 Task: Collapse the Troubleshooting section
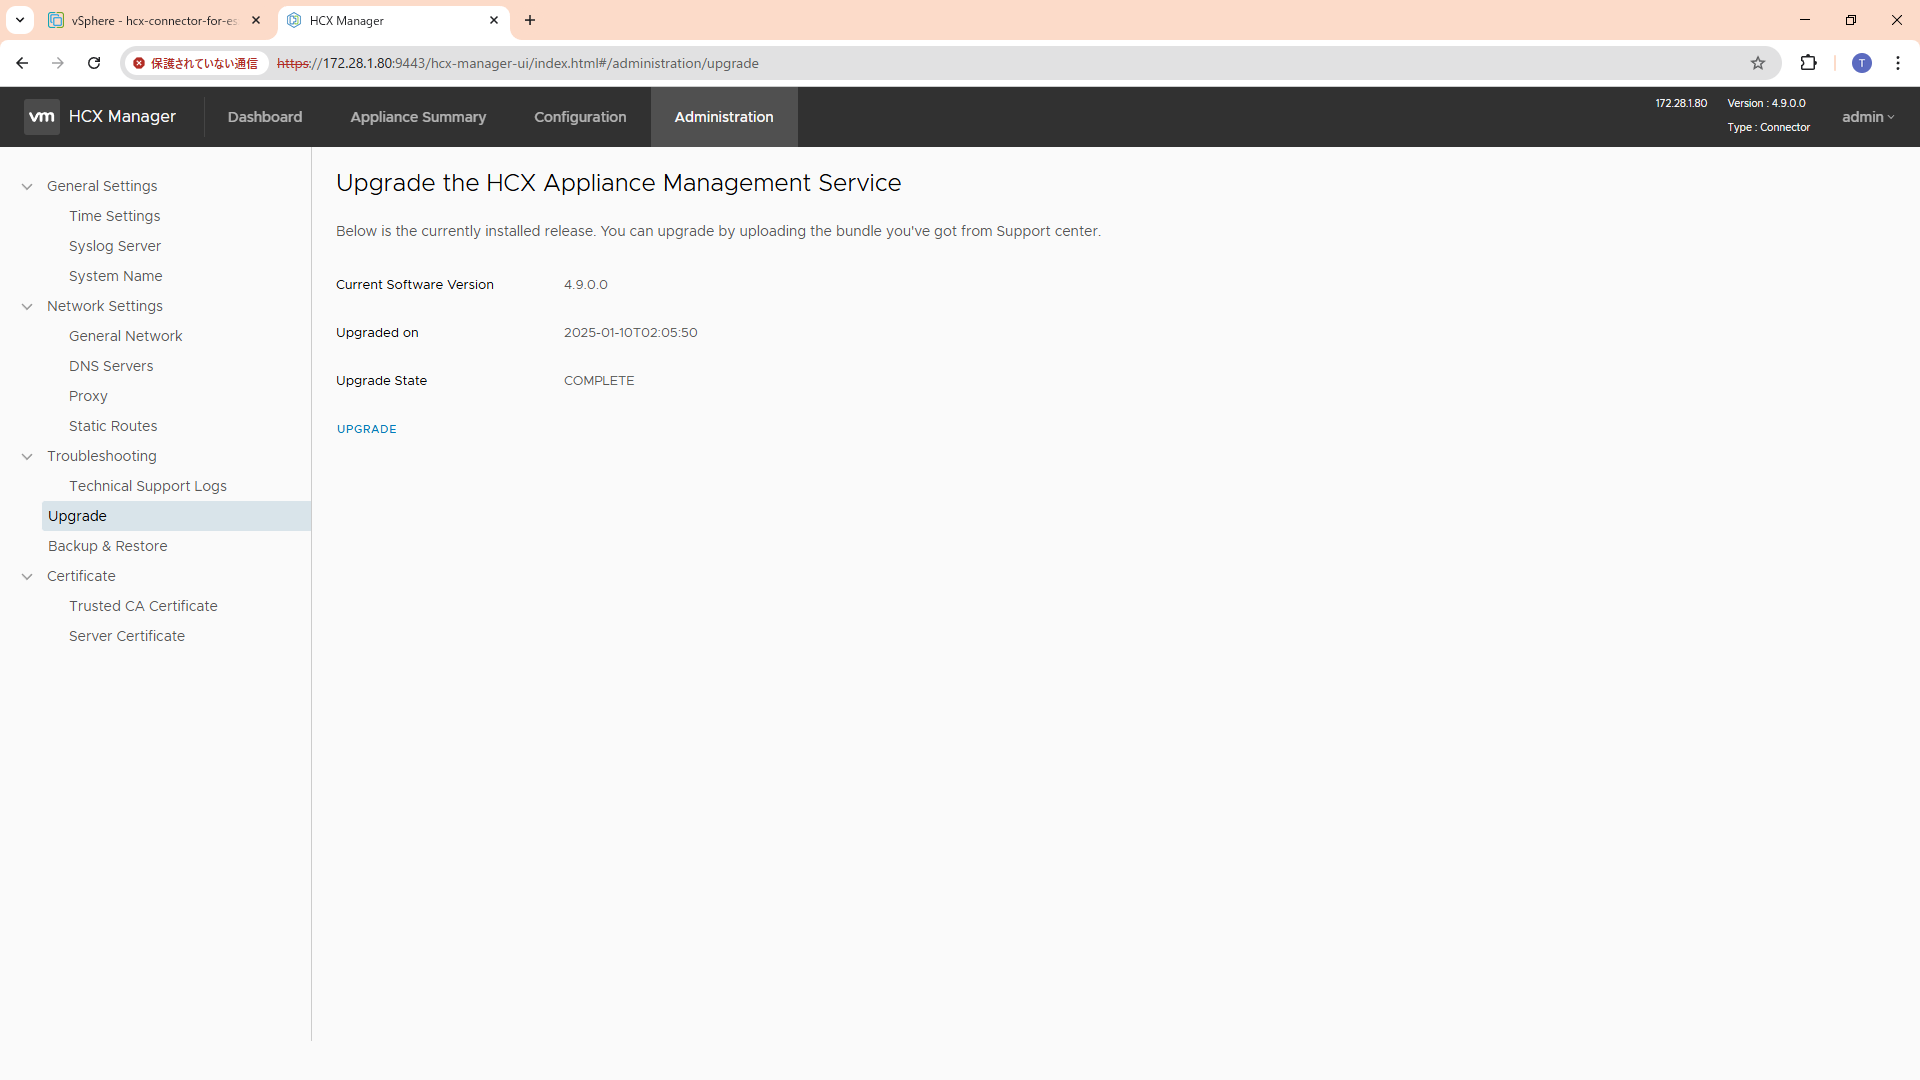click(28, 457)
